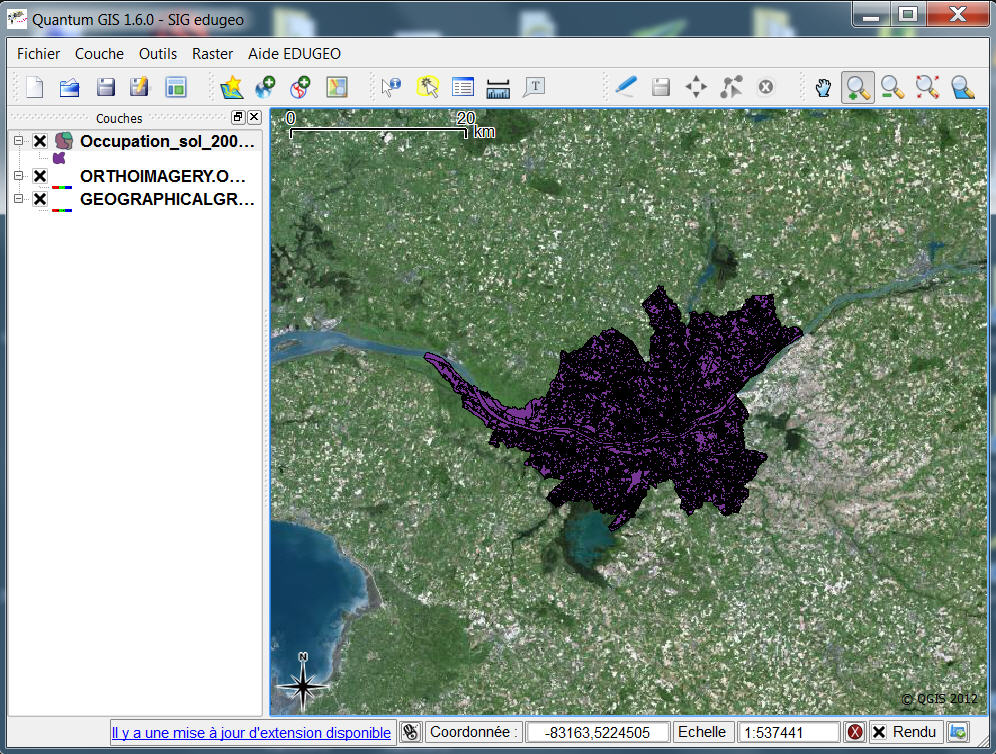The height and width of the screenshot is (754, 996).
Task: Close the Couches panel
Action: (254, 117)
